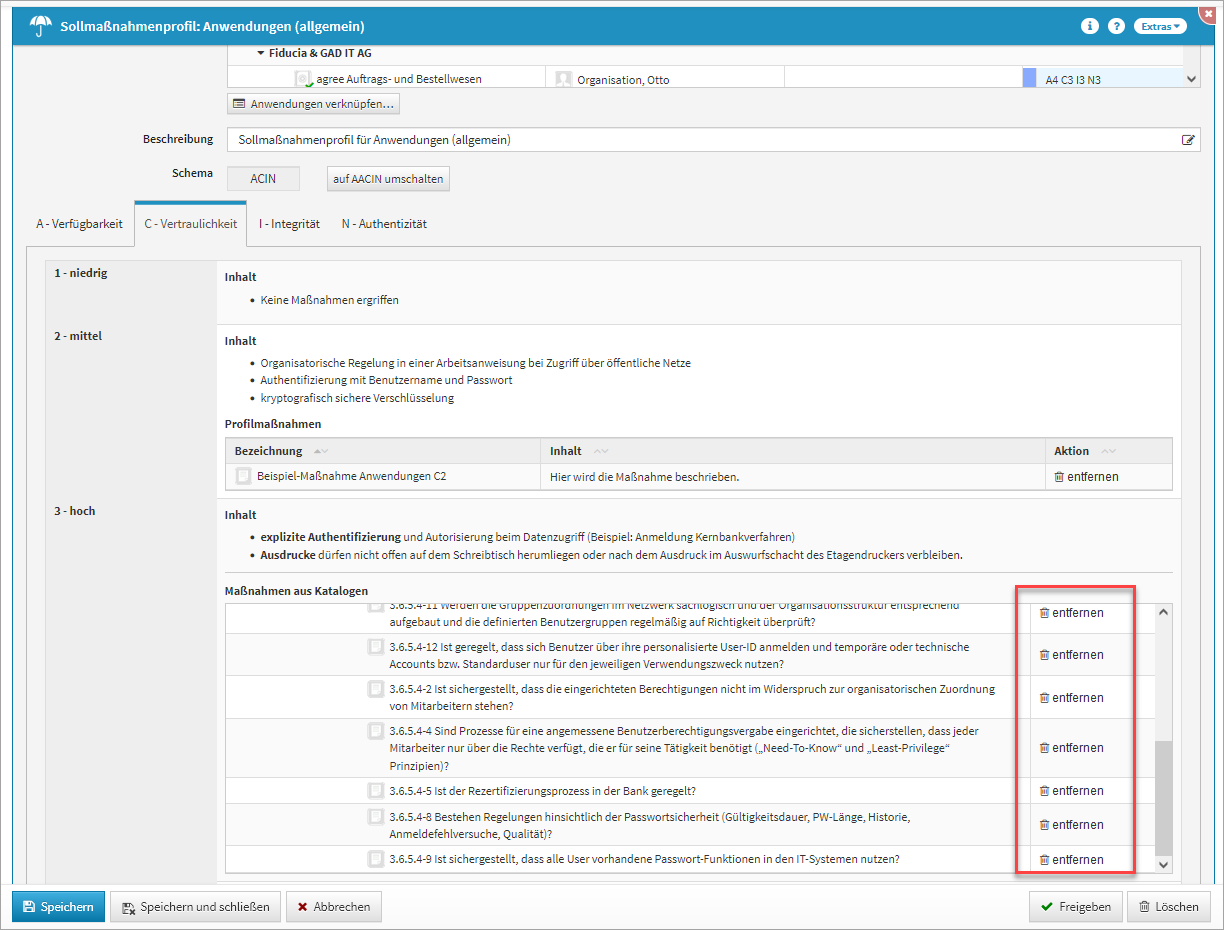Sort by the Bezeichnung column arrows
The width and height of the screenshot is (1224, 930).
pos(320,452)
